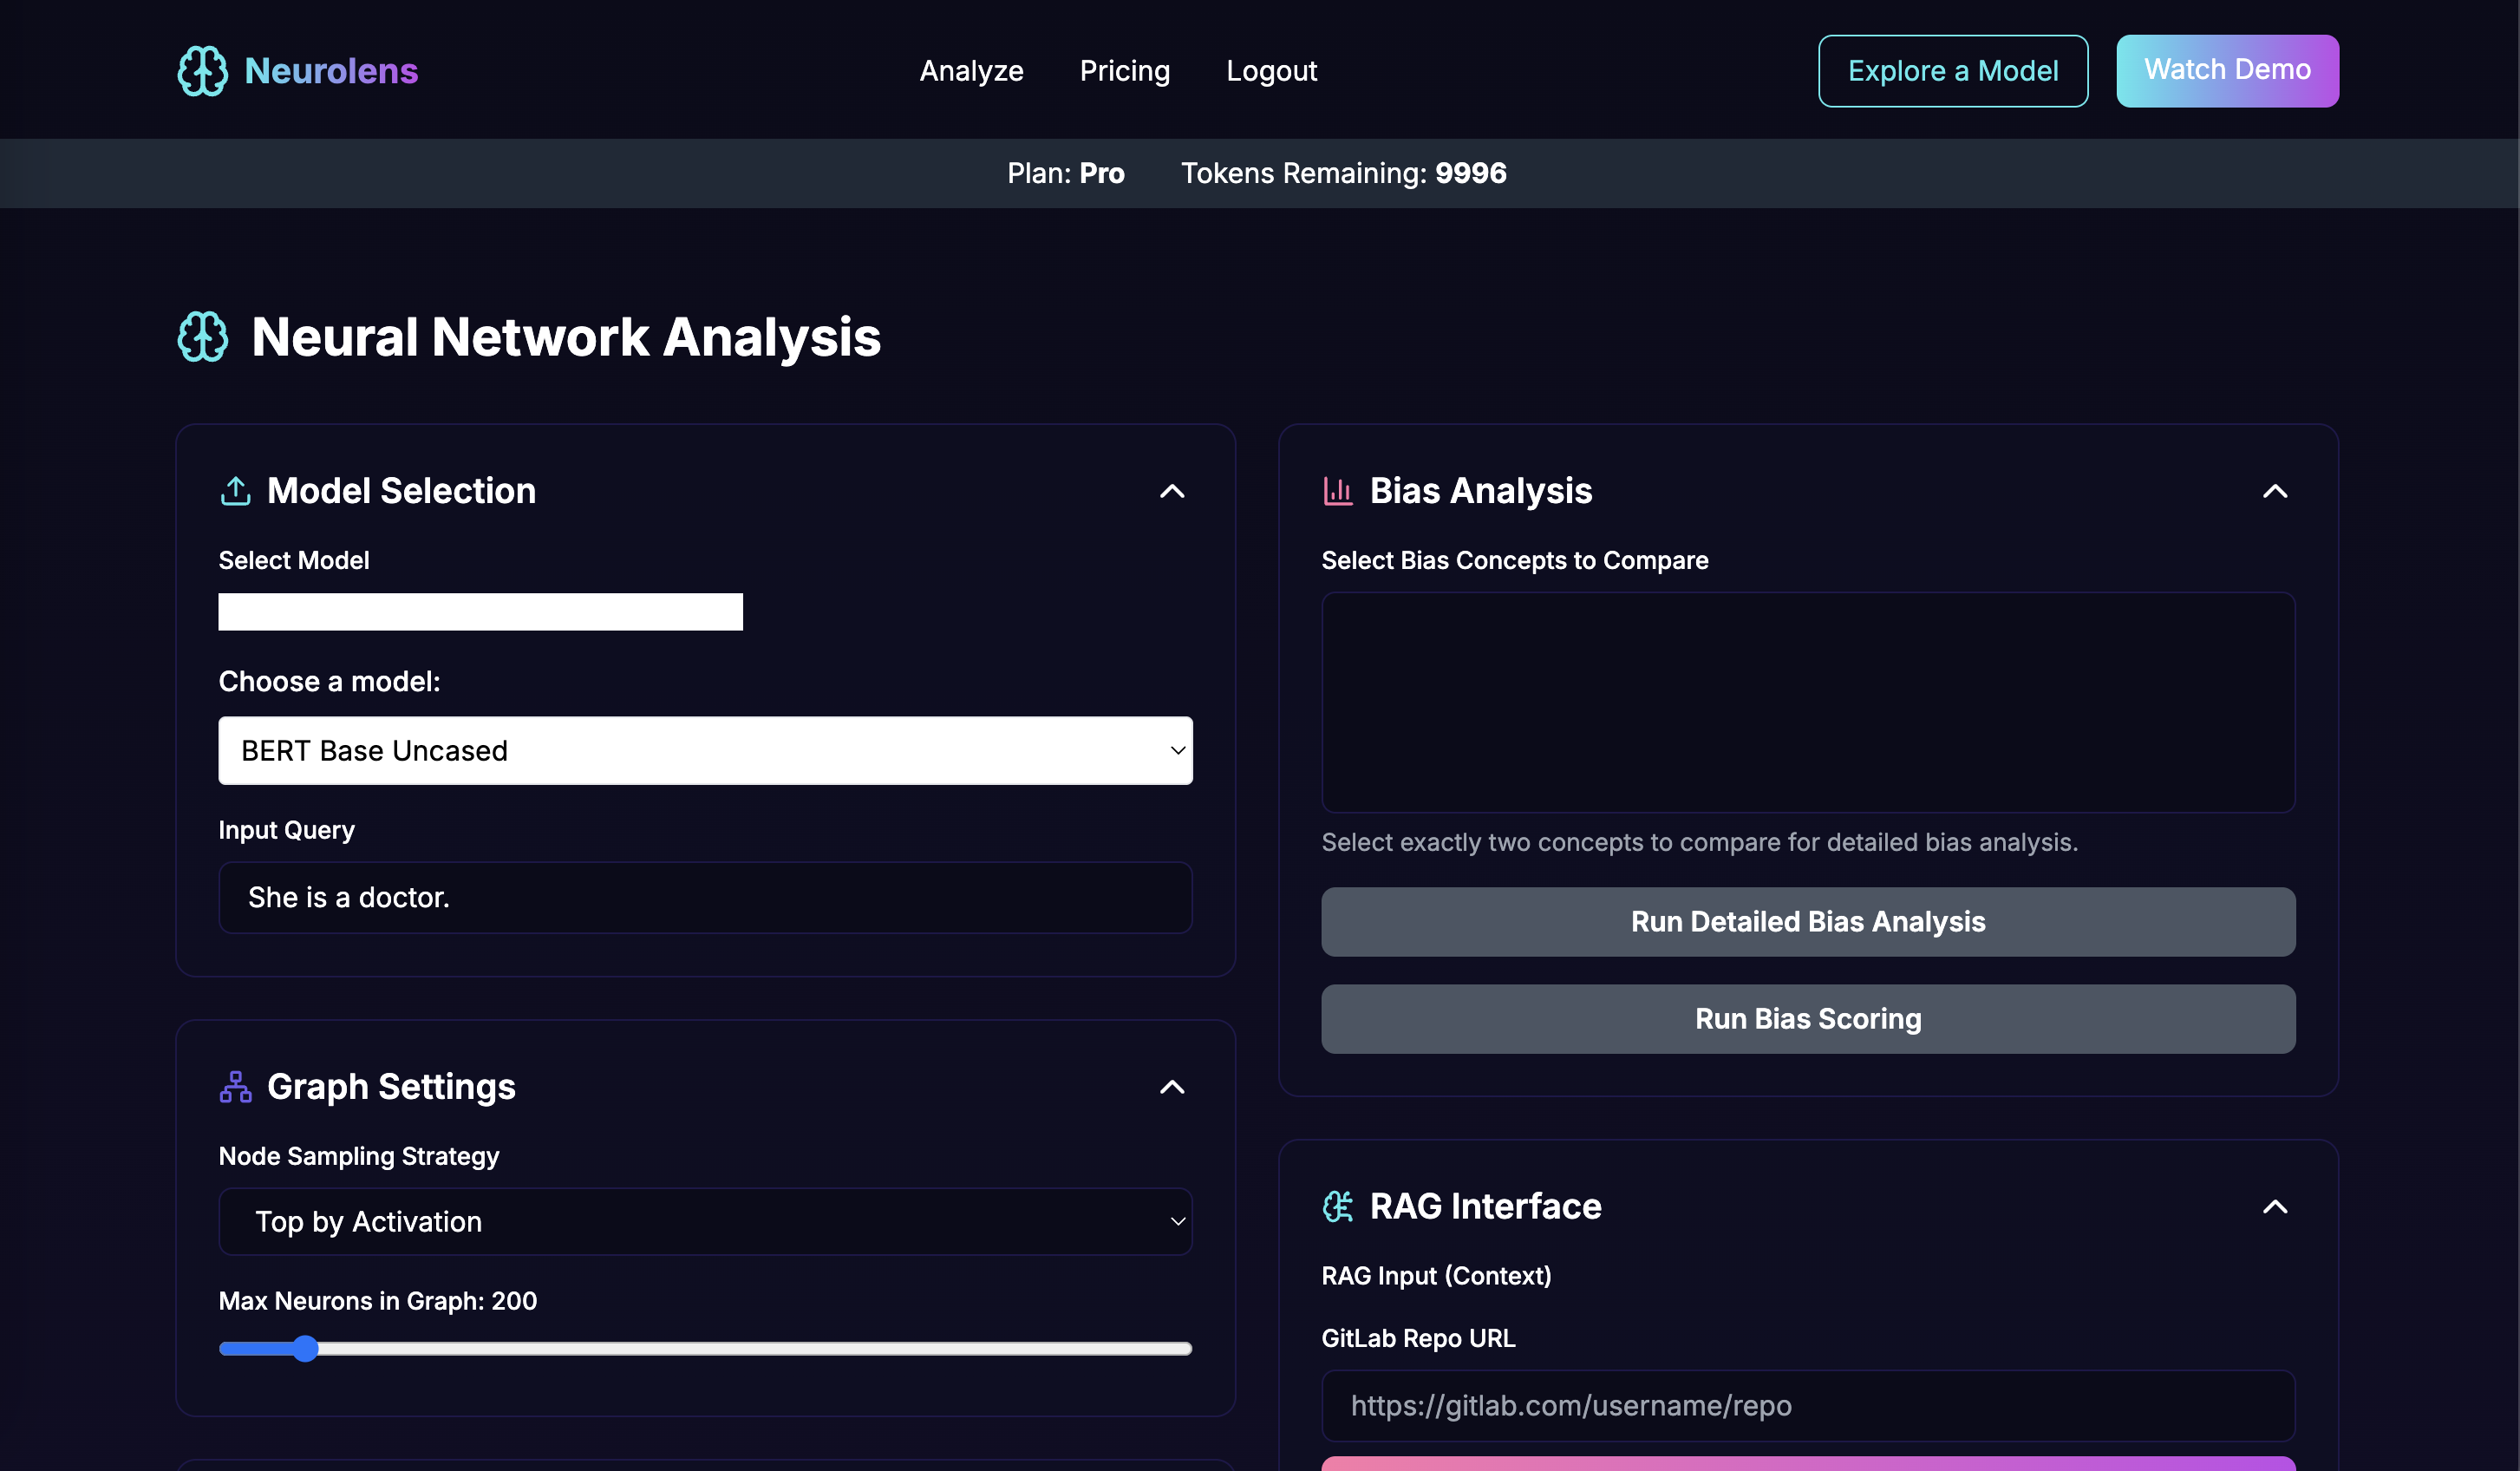Click the GitLab Repo URL input
Image resolution: width=2520 pixels, height=1471 pixels.
[1808, 1406]
